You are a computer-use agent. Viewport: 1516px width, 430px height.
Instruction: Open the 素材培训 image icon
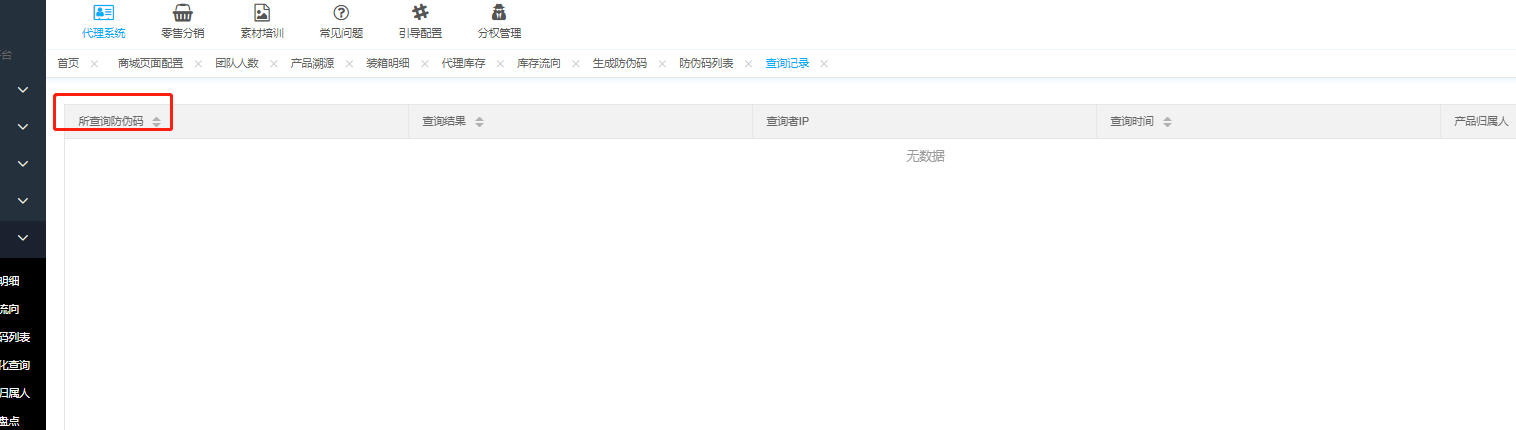coord(262,13)
